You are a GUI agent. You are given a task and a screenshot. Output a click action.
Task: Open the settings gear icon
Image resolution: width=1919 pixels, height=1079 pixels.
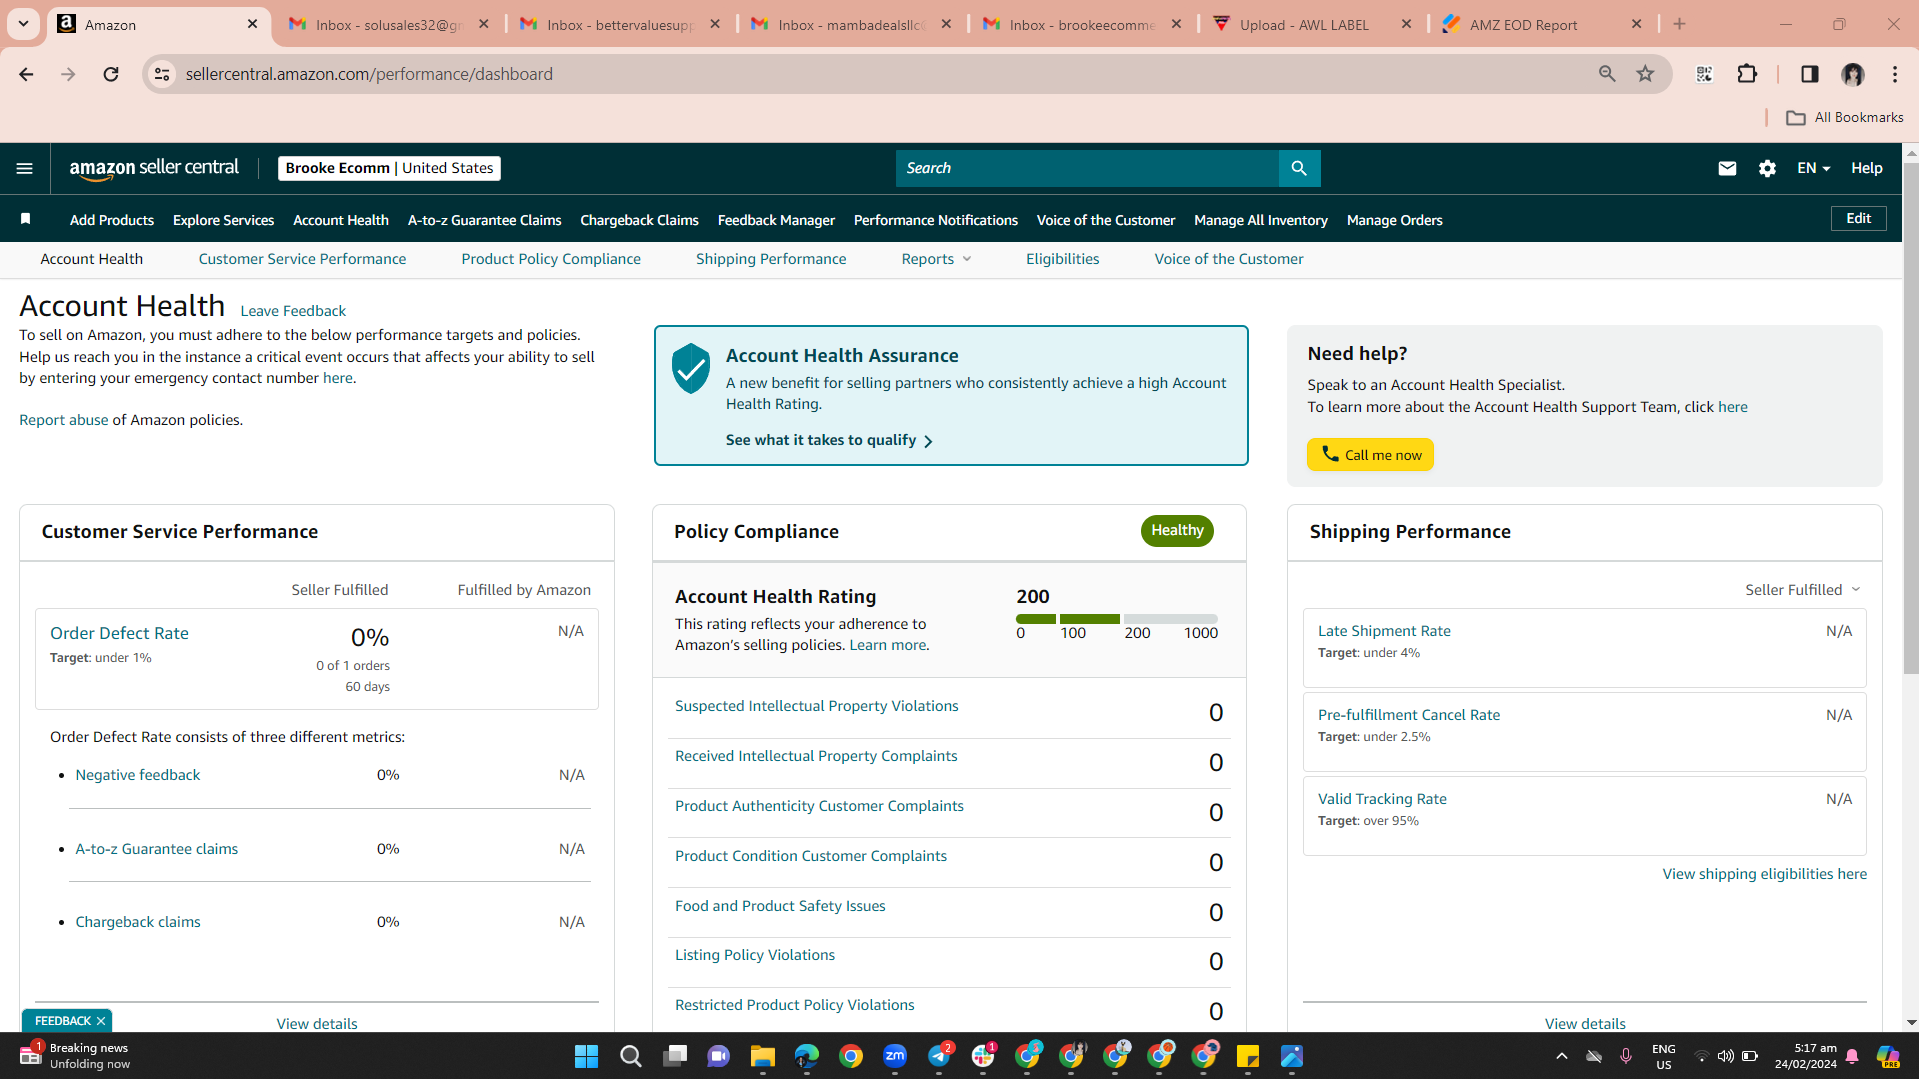pyautogui.click(x=1767, y=168)
